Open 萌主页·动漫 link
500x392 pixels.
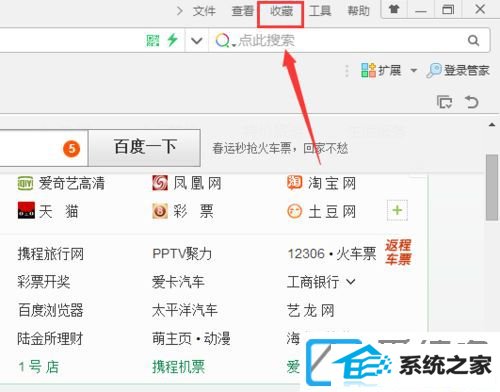tap(191, 339)
